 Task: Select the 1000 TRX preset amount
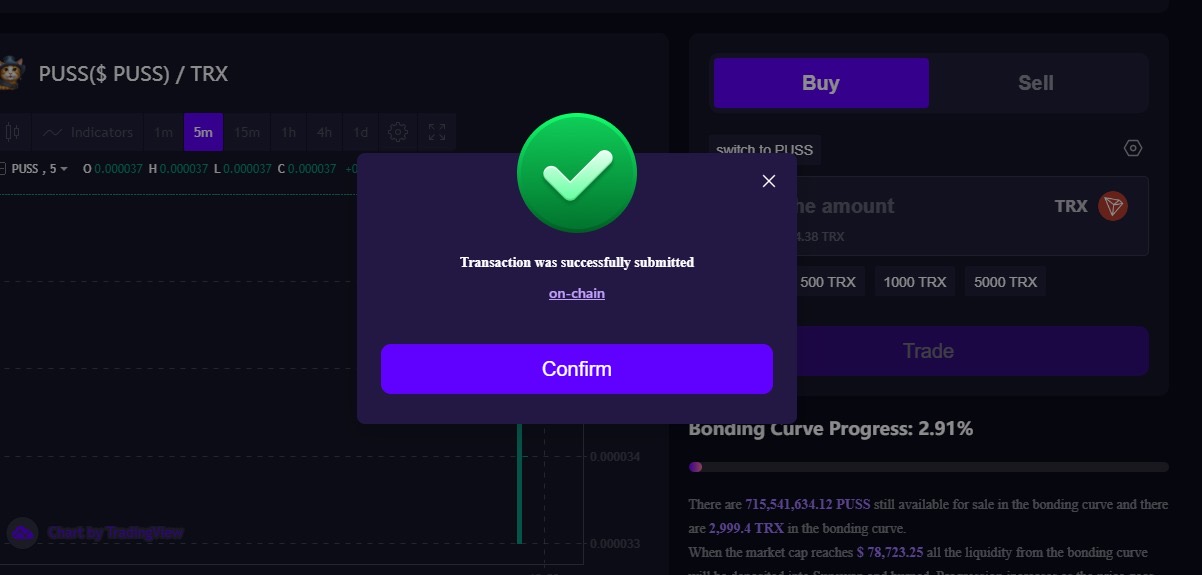coord(915,282)
